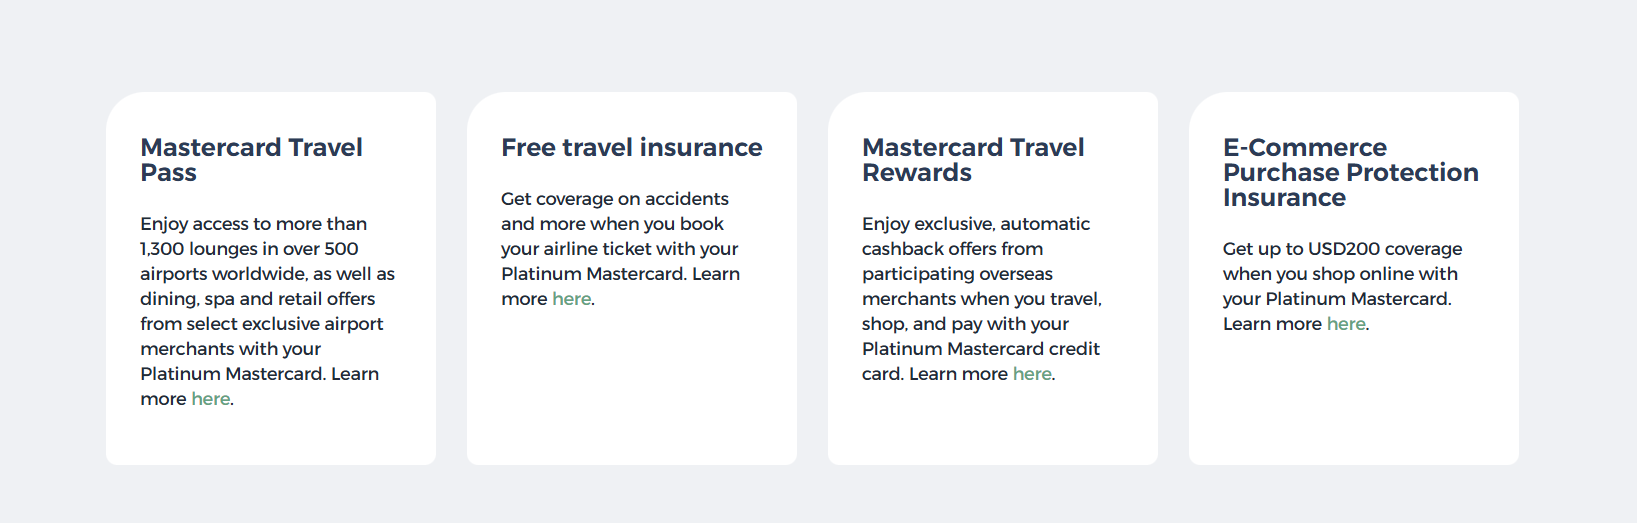The height and width of the screenshot is (523, 1637).
Task: Open the Mastercard Travel Pass 'here' link
Action: coord(211,399)
